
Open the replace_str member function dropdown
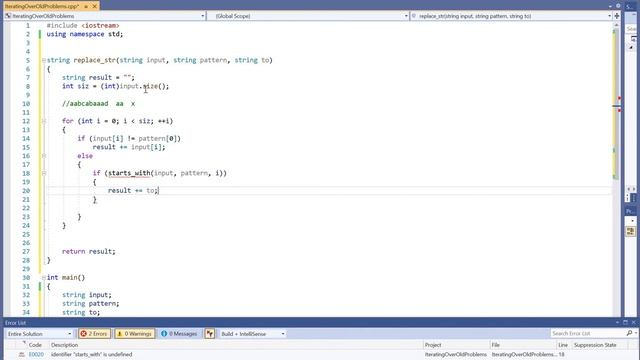511,16
